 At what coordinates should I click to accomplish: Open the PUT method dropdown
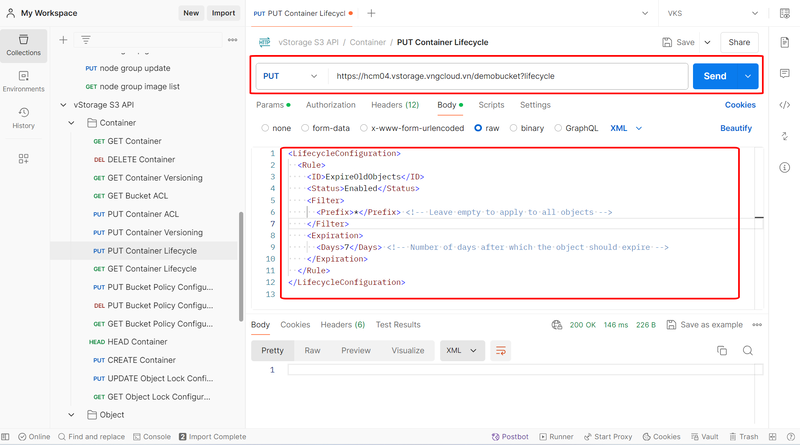(x=291, y=76)
